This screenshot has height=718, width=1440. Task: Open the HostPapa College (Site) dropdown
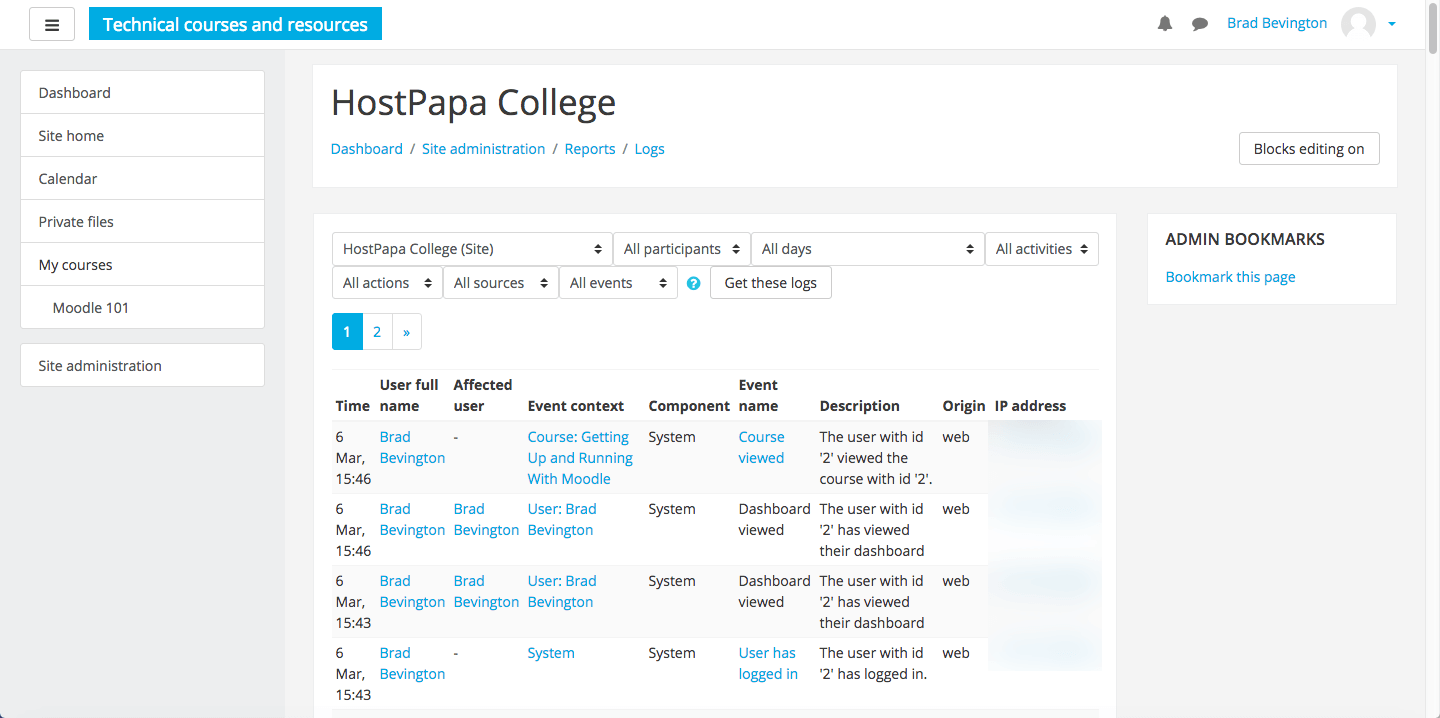click(472, 249)
